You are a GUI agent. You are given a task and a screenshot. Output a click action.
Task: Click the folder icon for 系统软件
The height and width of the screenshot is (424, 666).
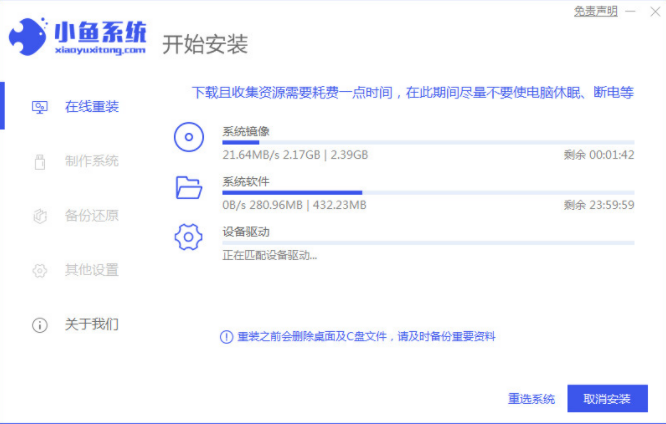189,187
